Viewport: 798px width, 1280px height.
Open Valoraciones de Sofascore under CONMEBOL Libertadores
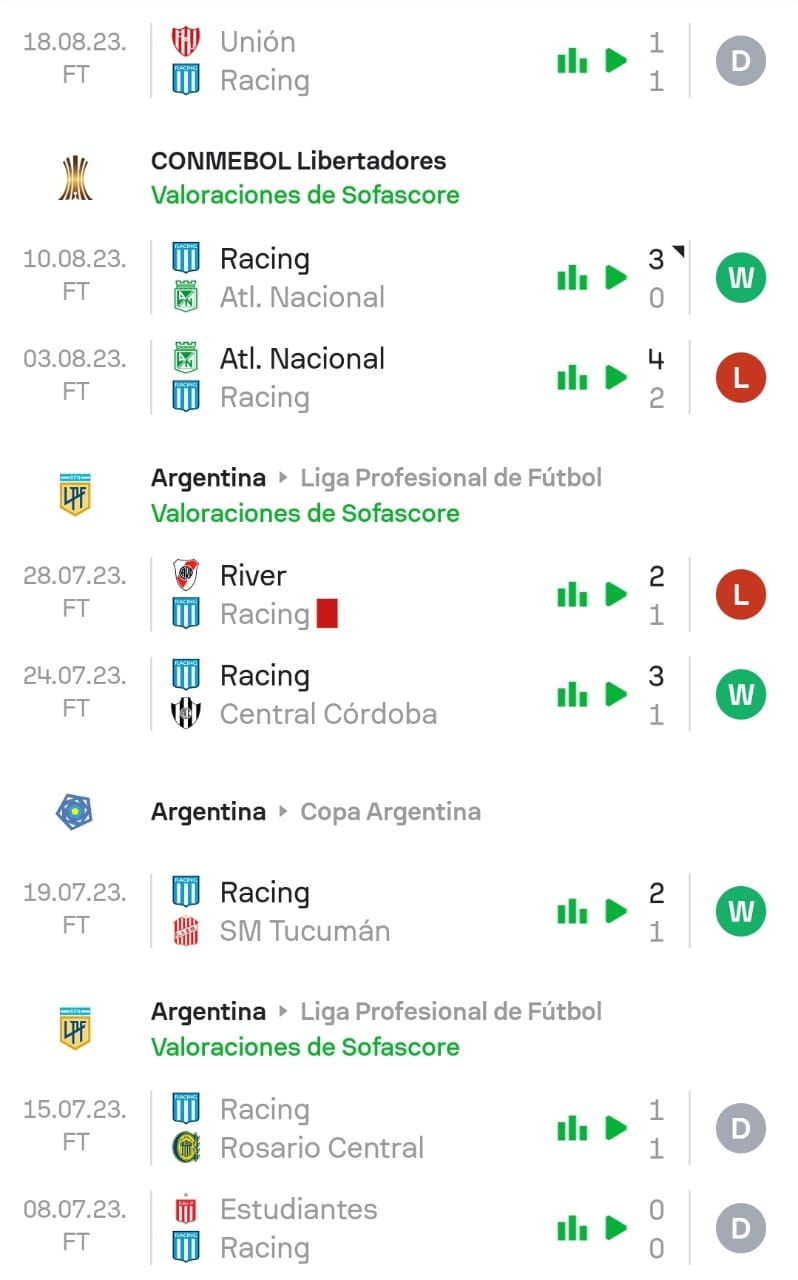(305, 195)
